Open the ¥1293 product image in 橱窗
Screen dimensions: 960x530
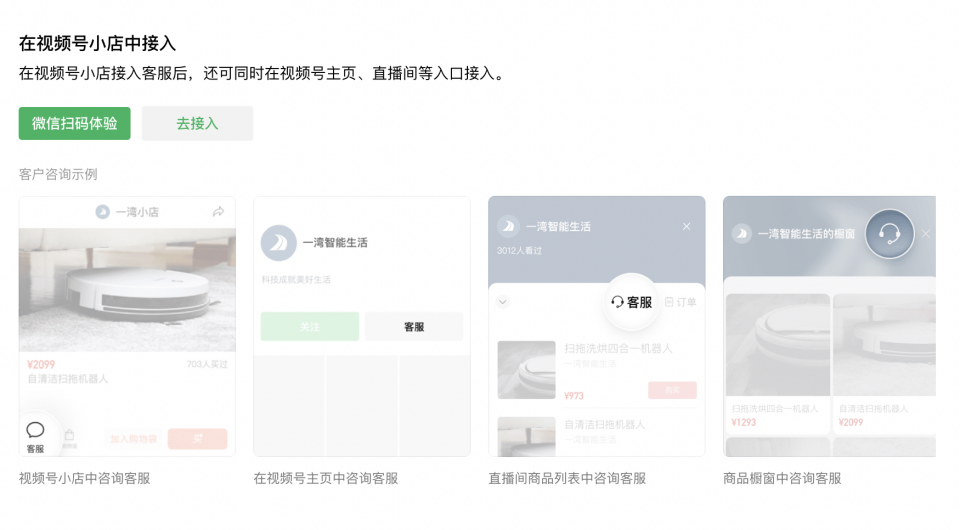coord(778,345)
